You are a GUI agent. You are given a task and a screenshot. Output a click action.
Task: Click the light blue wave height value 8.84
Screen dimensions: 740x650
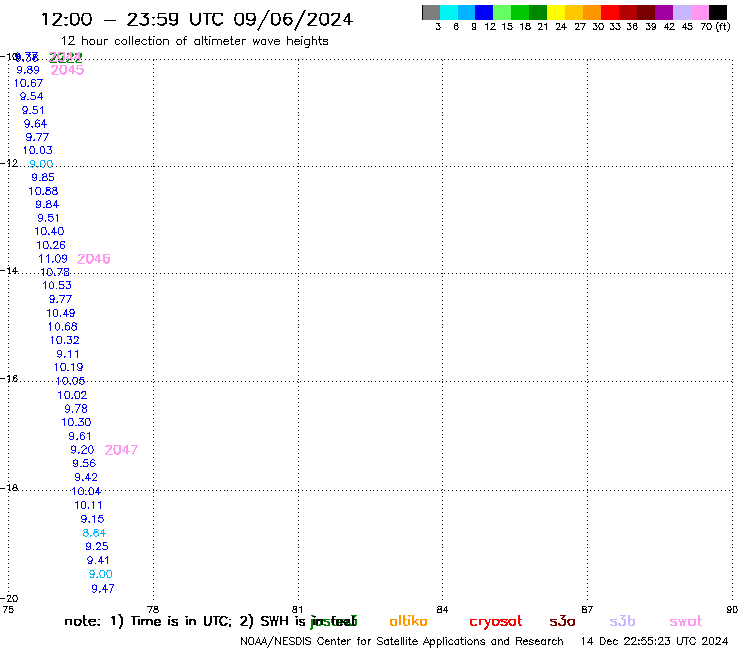click(94, 533)
